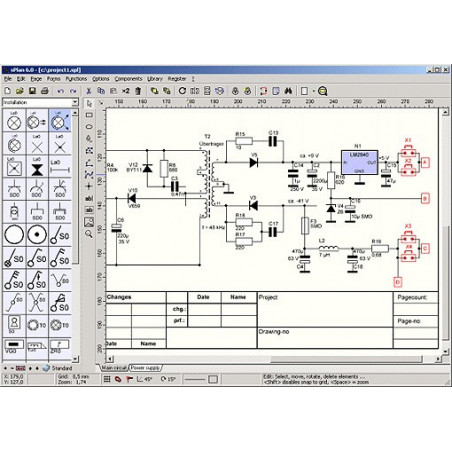The image size is (452, 452).
Task: Toggle the red flag icon in status bar
Action: click(x=129, y=379)
